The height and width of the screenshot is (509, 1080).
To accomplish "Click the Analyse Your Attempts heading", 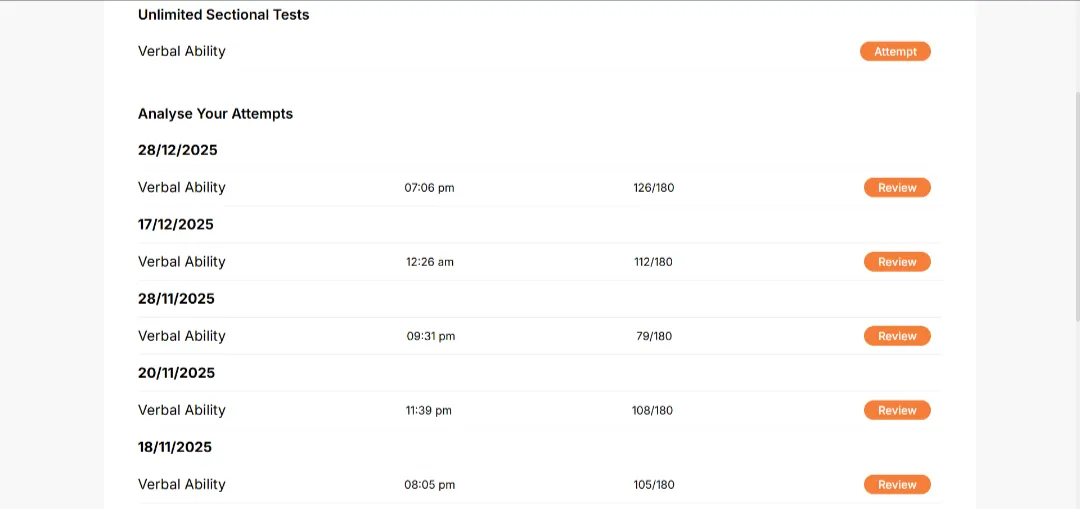I will (215, 114).
